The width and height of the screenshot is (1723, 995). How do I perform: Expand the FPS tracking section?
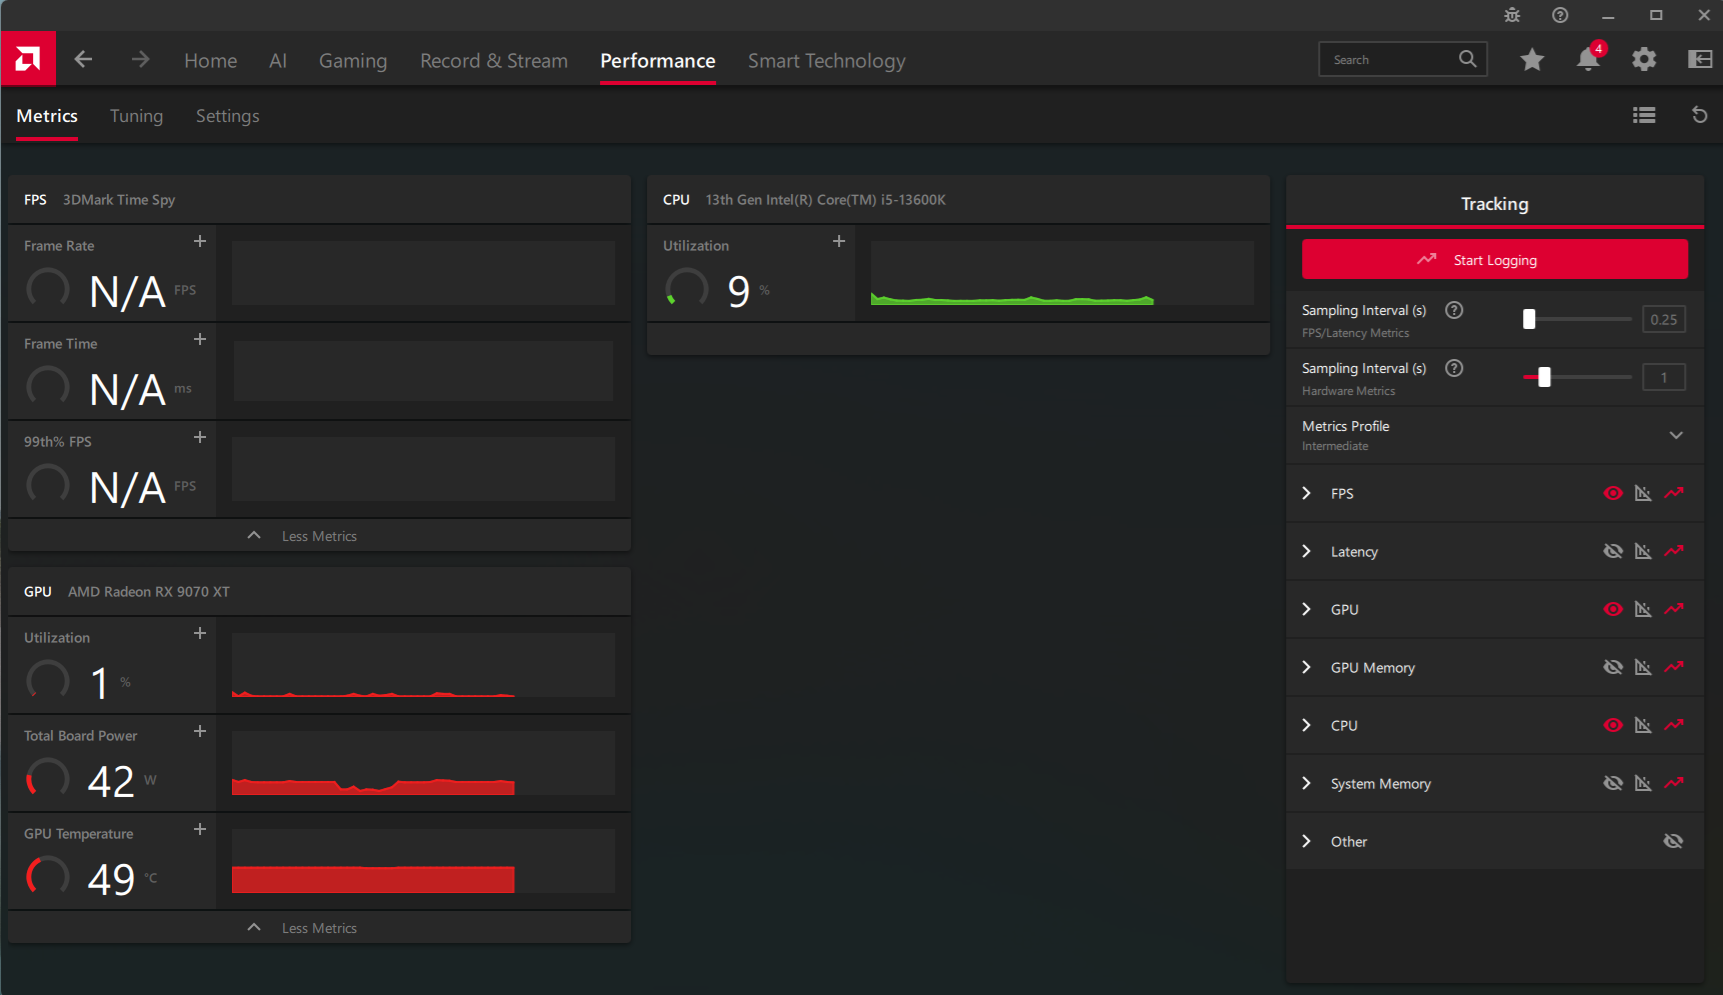[1306, 493]
